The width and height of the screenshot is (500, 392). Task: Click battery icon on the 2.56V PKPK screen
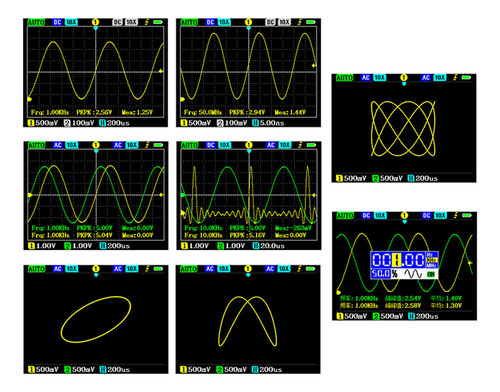158,22
